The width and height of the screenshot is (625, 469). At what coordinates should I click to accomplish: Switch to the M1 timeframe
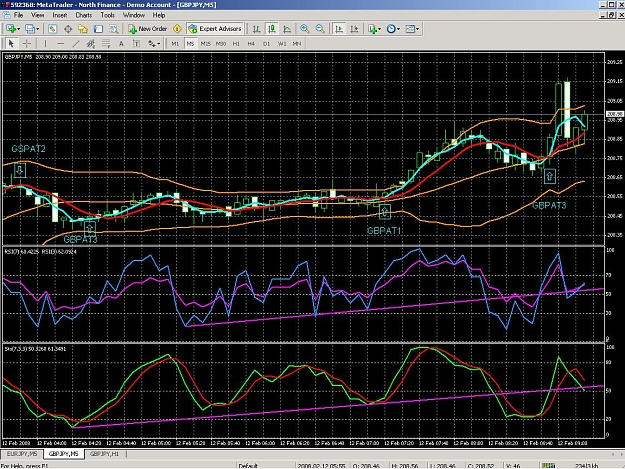(175, 43)
